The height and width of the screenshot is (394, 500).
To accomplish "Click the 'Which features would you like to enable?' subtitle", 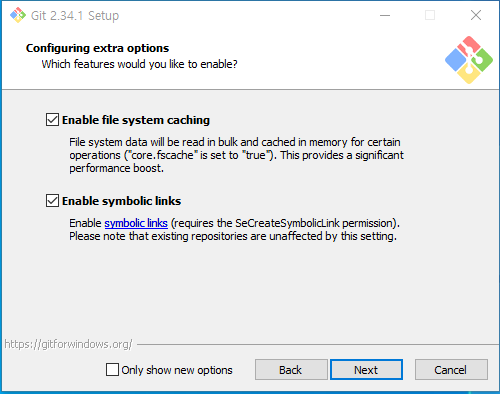I will (x=139, y=64).
